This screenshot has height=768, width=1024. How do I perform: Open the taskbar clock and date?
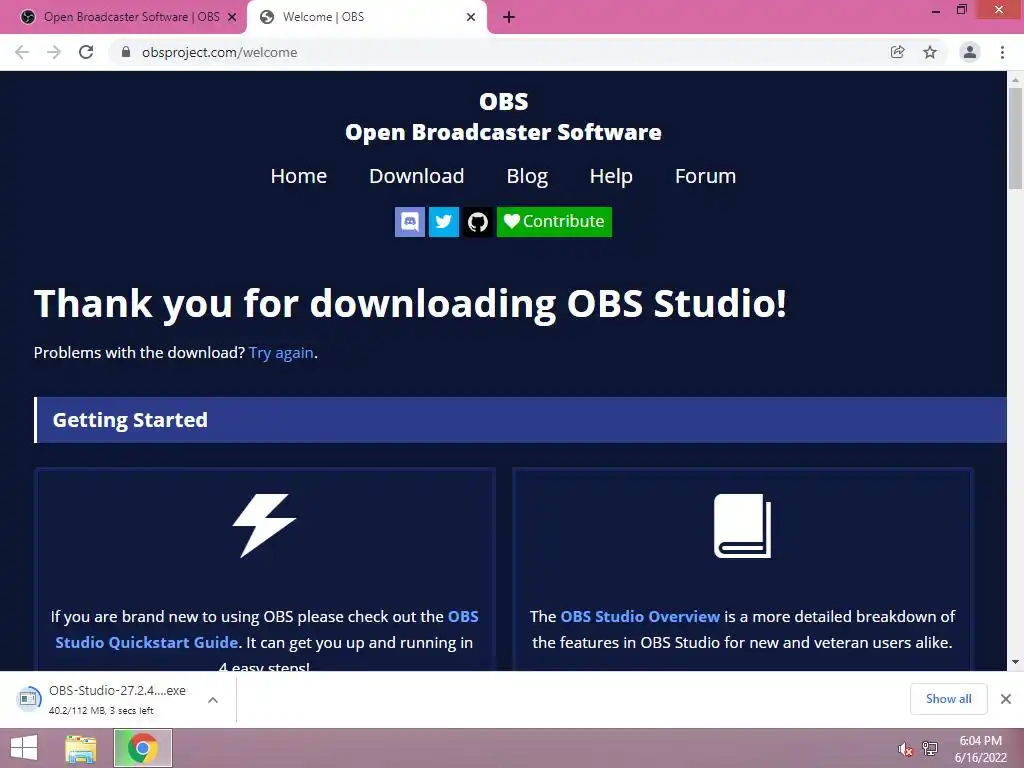(980, 749)
